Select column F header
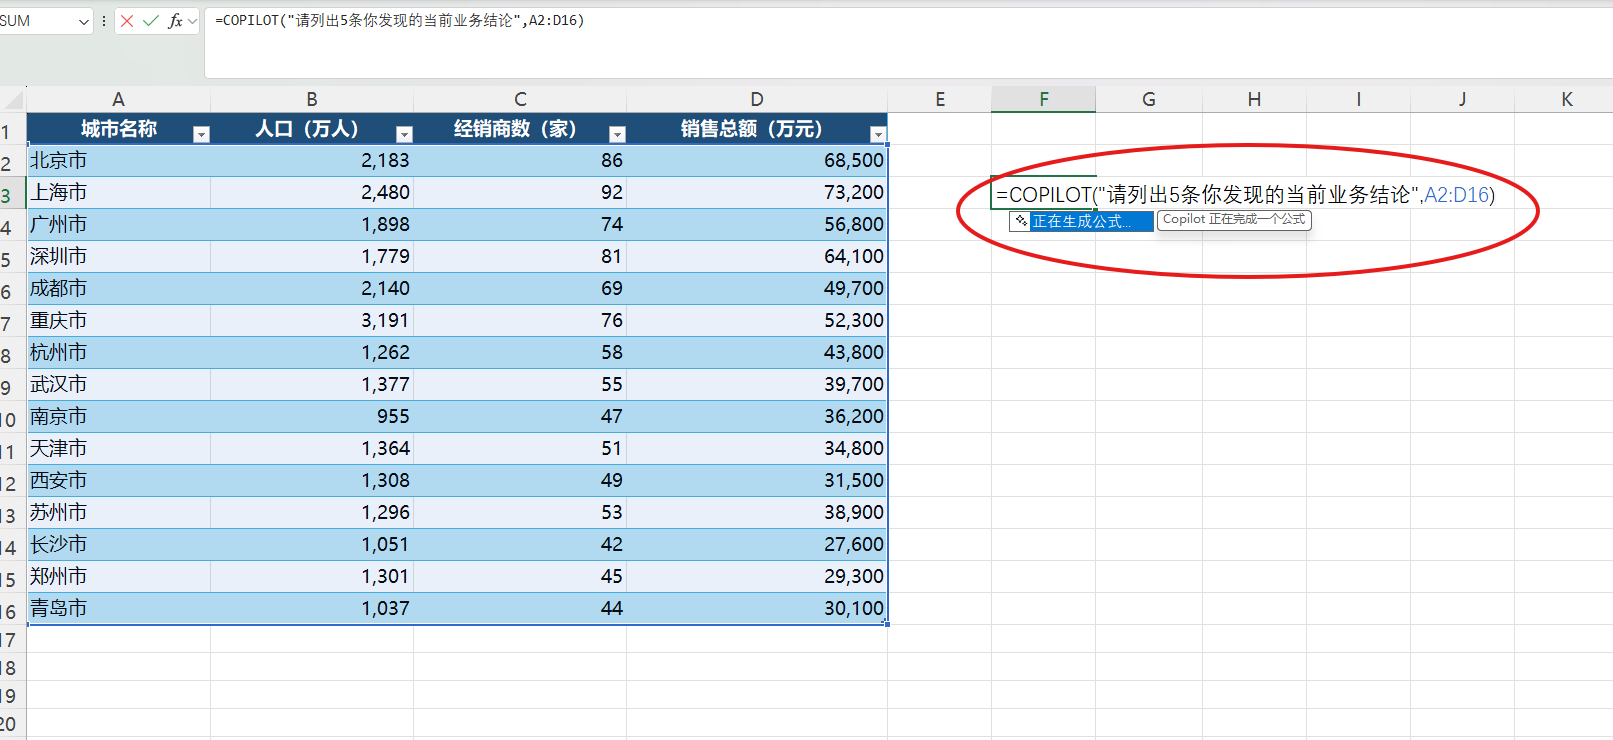The height and width of the screenshot is (740, 1613). tap(1044, 99)
